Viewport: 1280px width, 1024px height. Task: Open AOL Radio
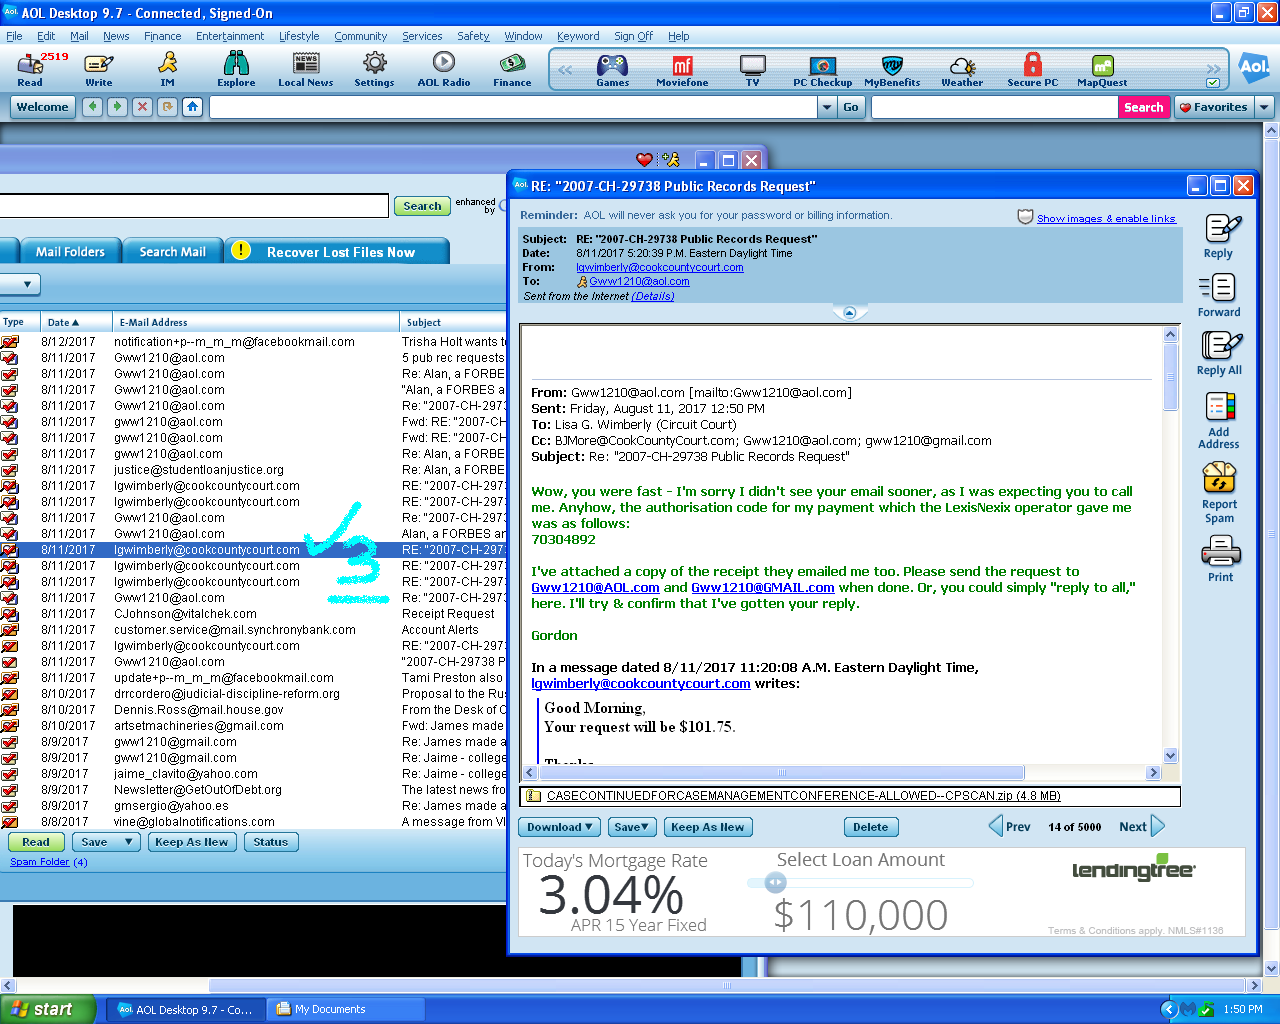pos(442,68)
